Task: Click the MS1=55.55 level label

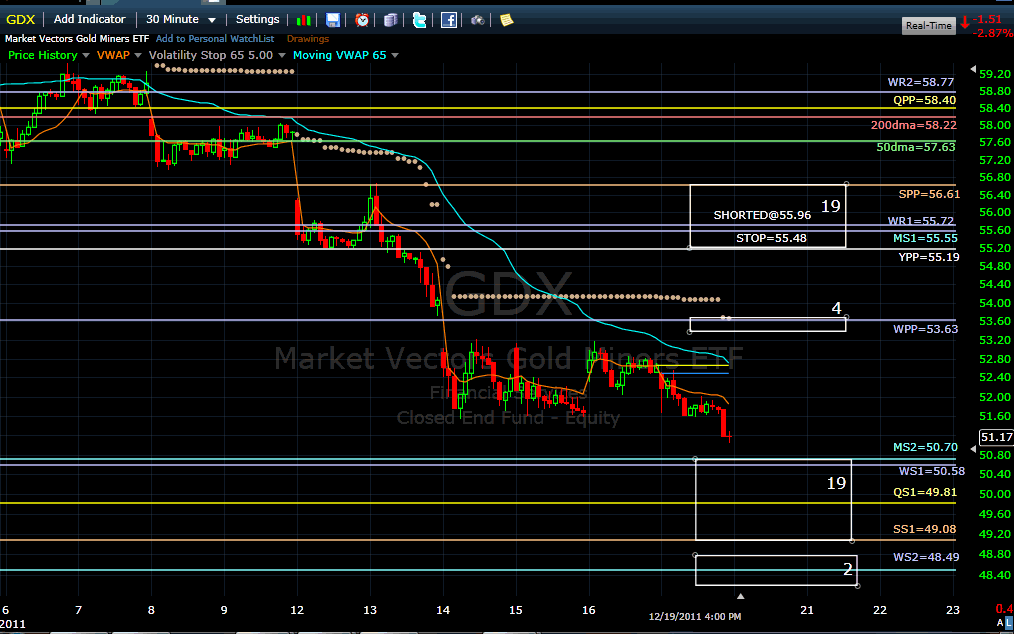Action: 925,238
